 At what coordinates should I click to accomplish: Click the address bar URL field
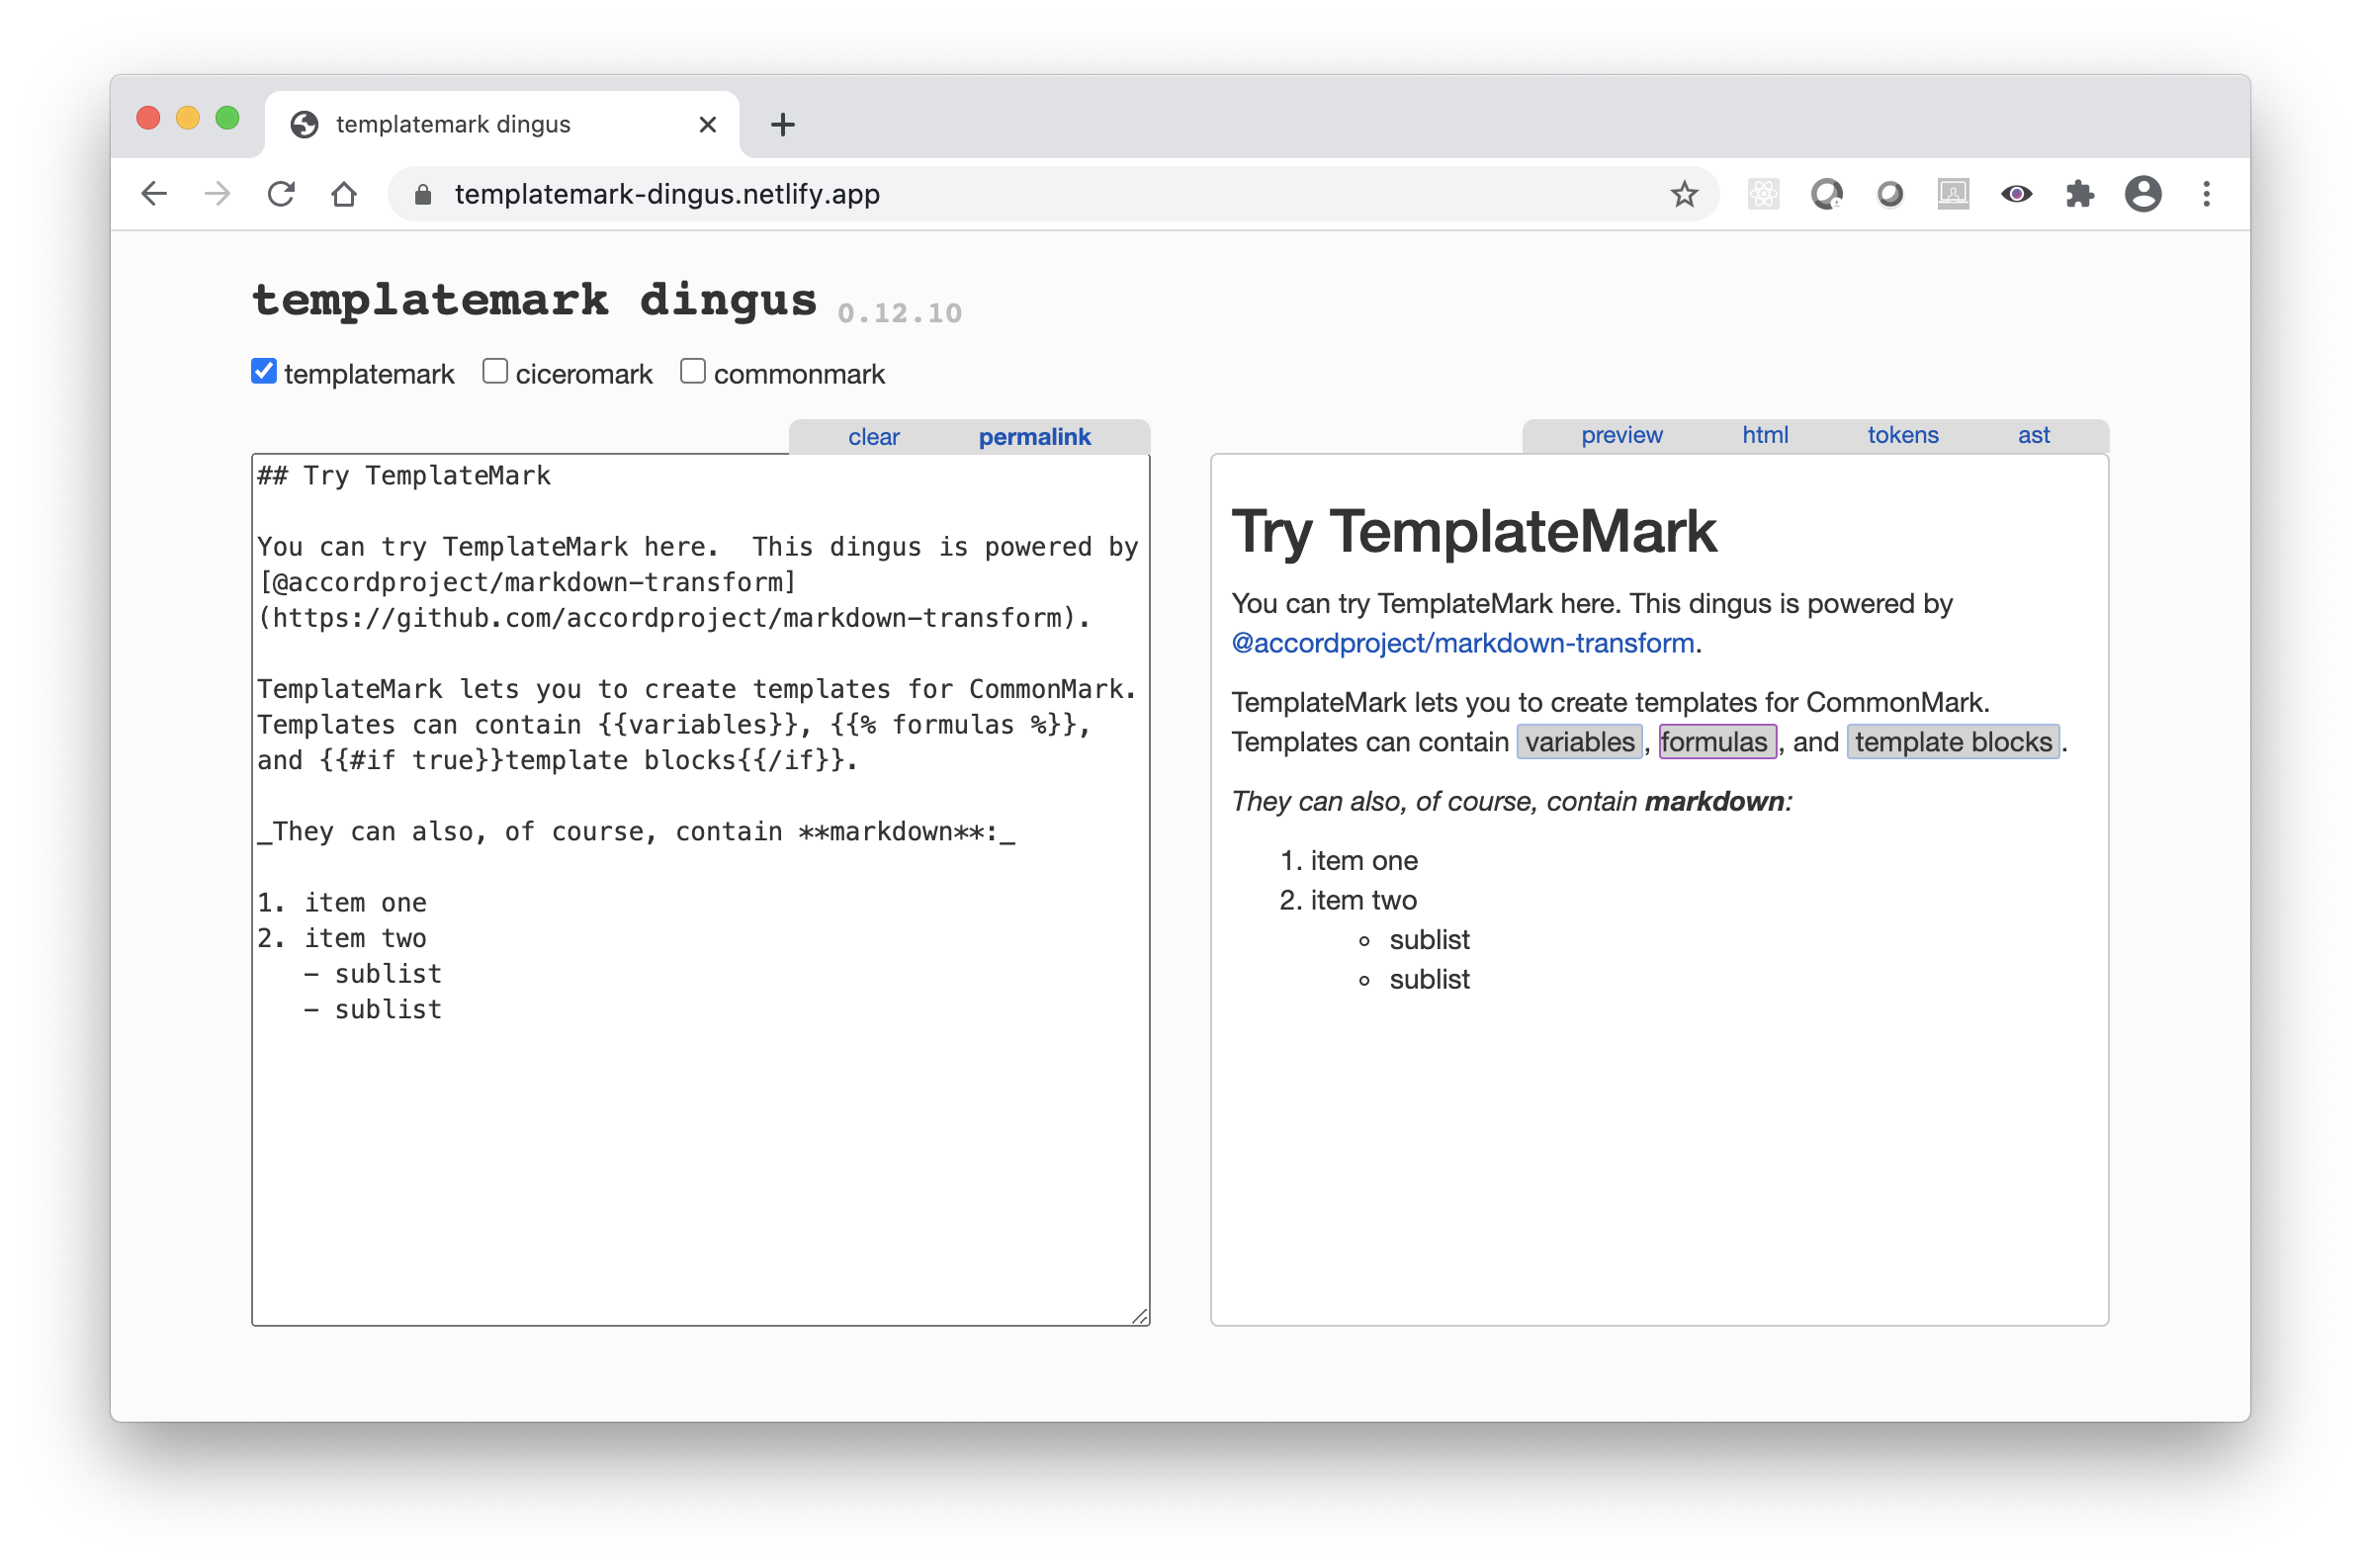[1052, 194]
